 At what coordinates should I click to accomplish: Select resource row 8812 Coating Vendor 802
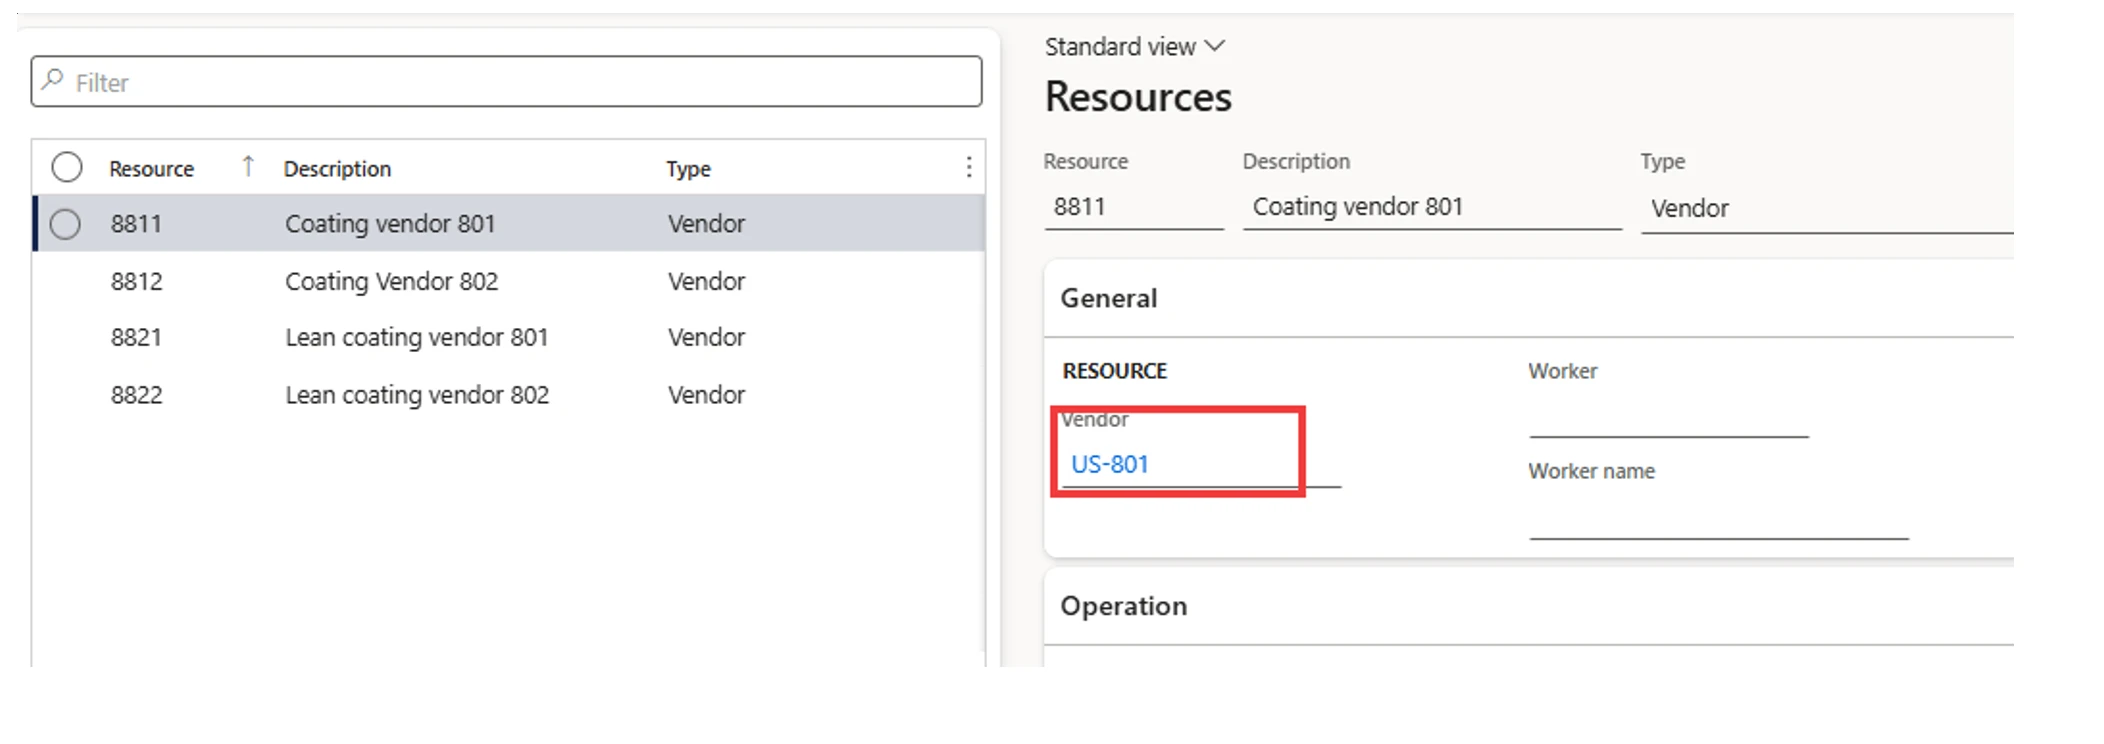pos(390,282)
